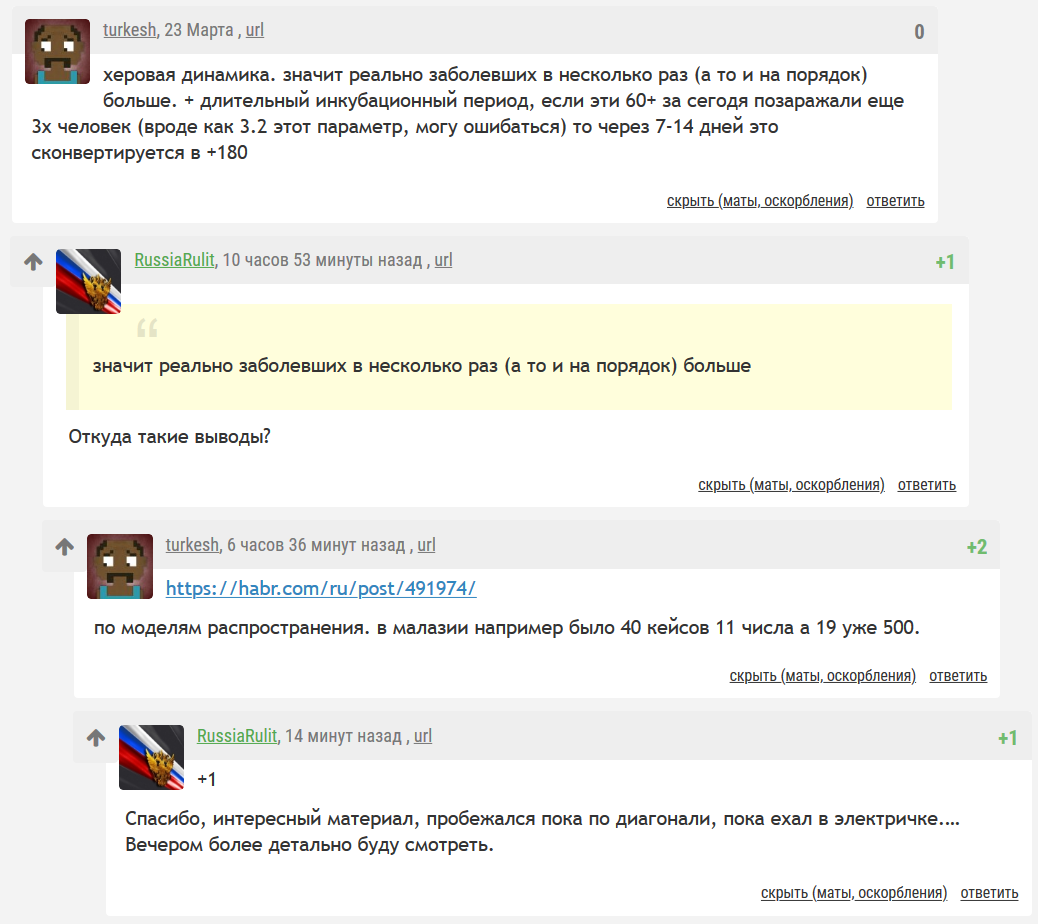1038x924 pixels.
Task: Open the url permalink of RussiaRulit's first reply
Action: click(444, 260)
